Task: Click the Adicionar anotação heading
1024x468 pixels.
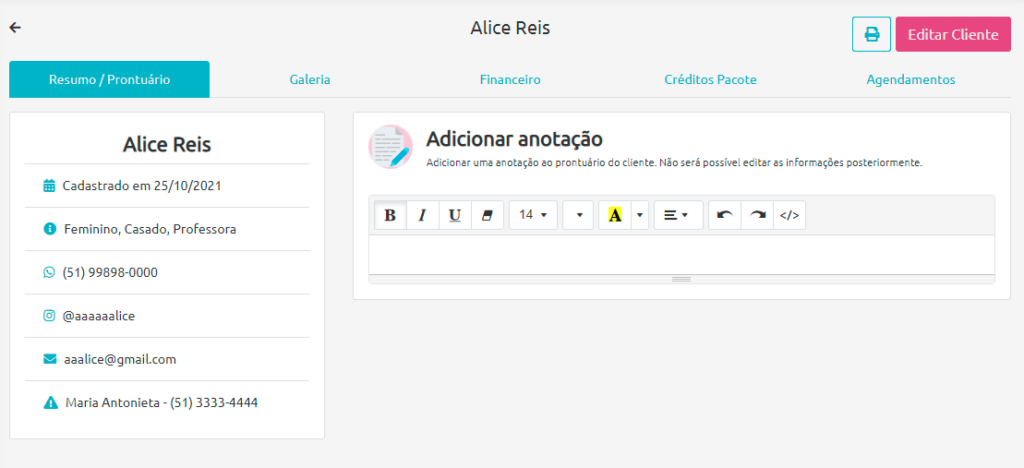Action: [x=514, y=138]
